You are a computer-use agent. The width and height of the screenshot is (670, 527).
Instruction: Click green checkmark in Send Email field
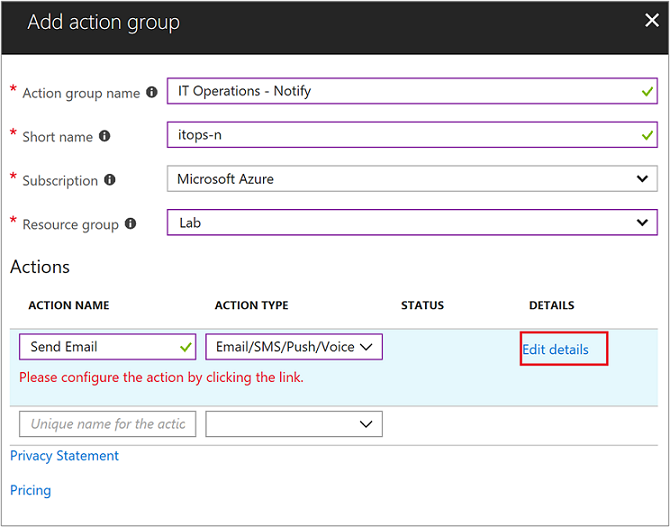[x=186, y=347]
